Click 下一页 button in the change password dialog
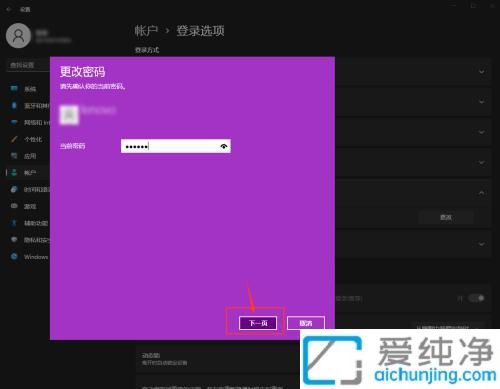500x389 pixels. 258,323
